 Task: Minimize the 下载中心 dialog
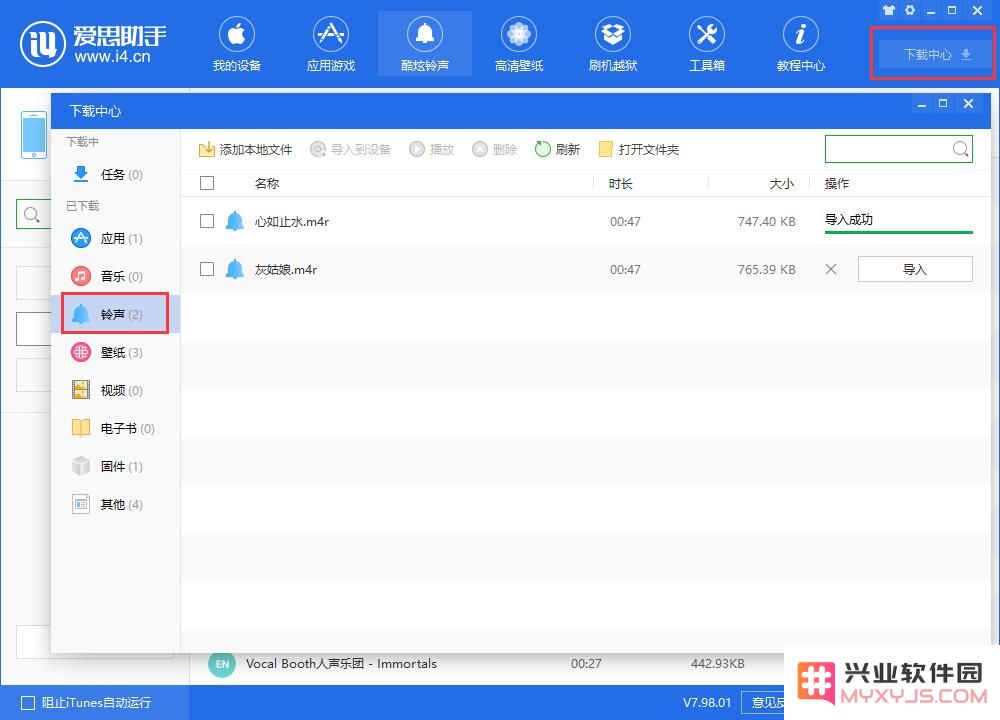click(922, 104)
